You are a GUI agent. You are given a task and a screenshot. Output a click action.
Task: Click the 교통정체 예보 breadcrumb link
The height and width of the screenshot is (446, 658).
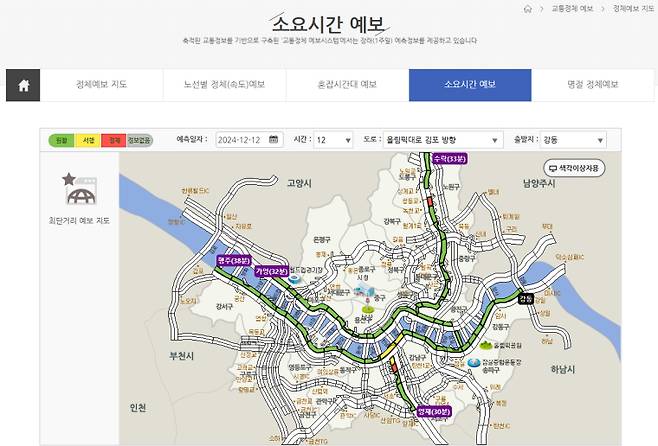pos(572,8)
